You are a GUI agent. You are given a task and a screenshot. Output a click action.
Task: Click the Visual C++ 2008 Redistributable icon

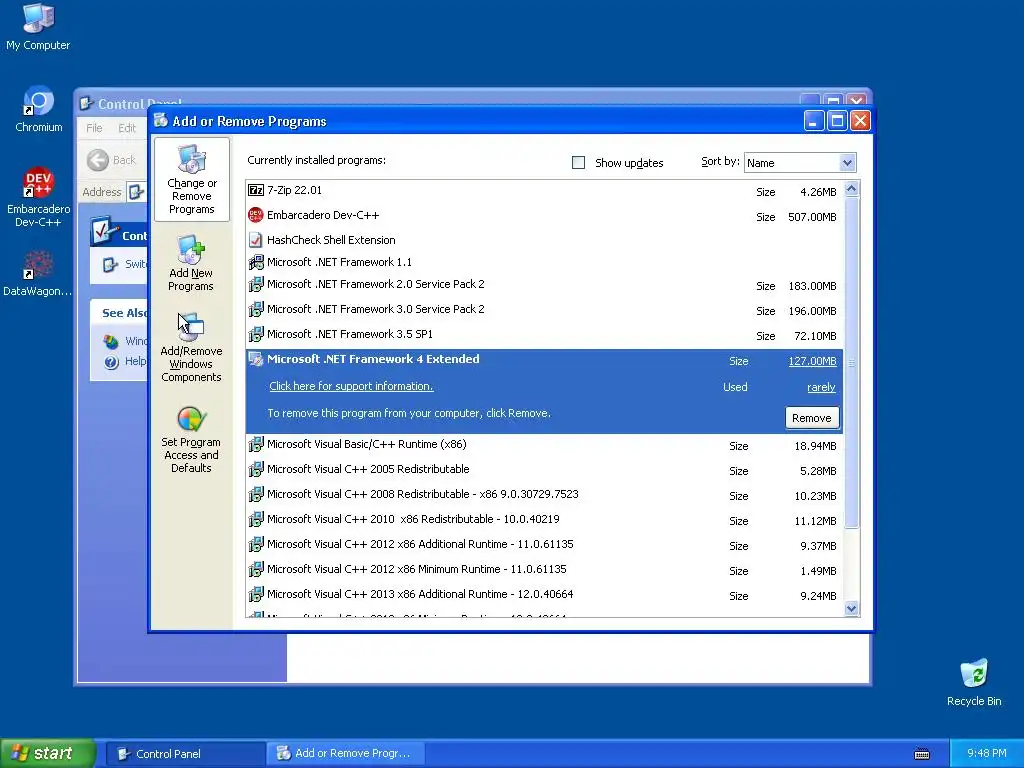tap(256, 494)
